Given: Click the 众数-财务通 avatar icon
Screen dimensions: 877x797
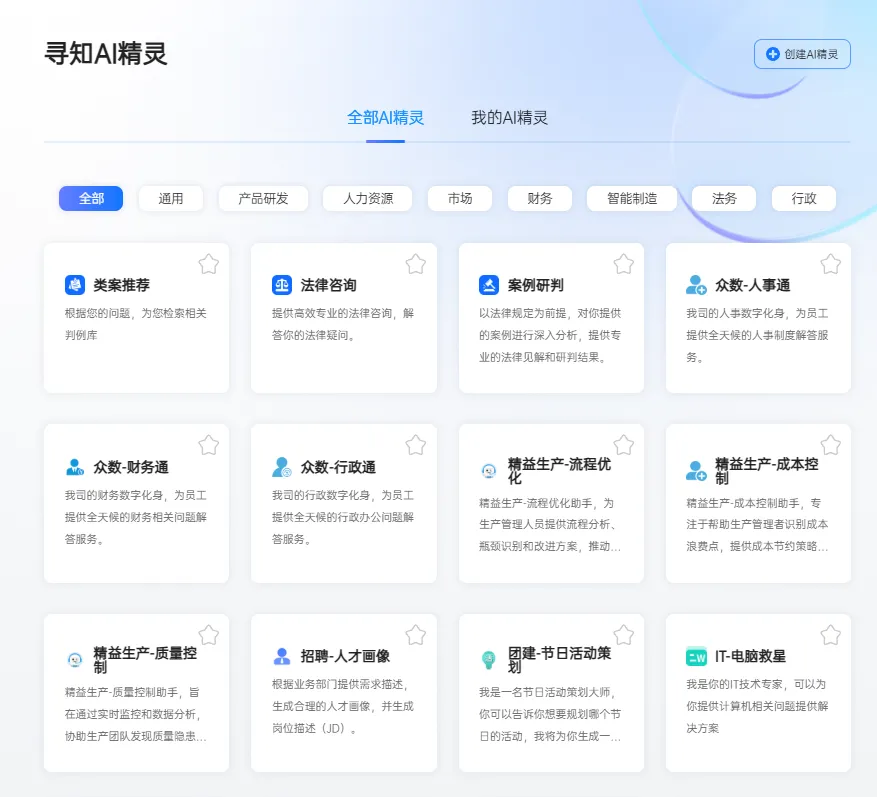Looking at the screenshot, I should (75, 467).
